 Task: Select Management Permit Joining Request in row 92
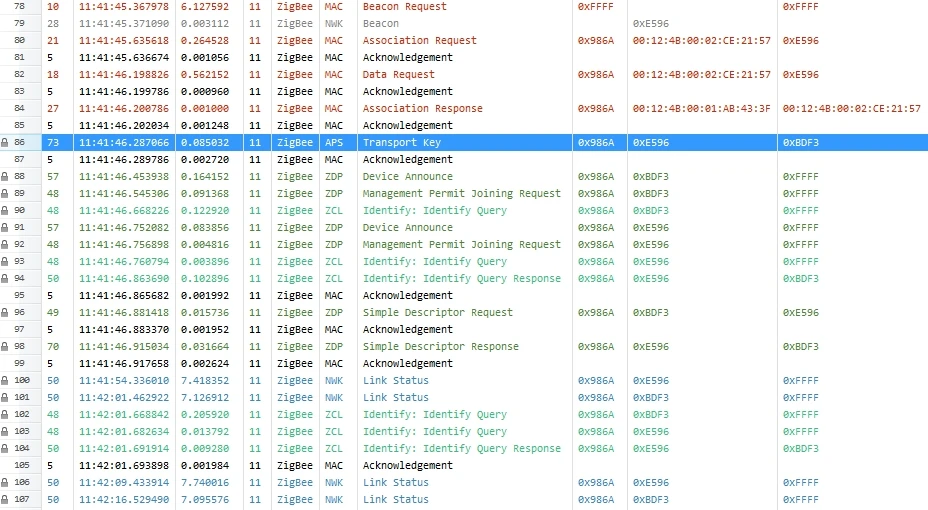coord(462,244)
